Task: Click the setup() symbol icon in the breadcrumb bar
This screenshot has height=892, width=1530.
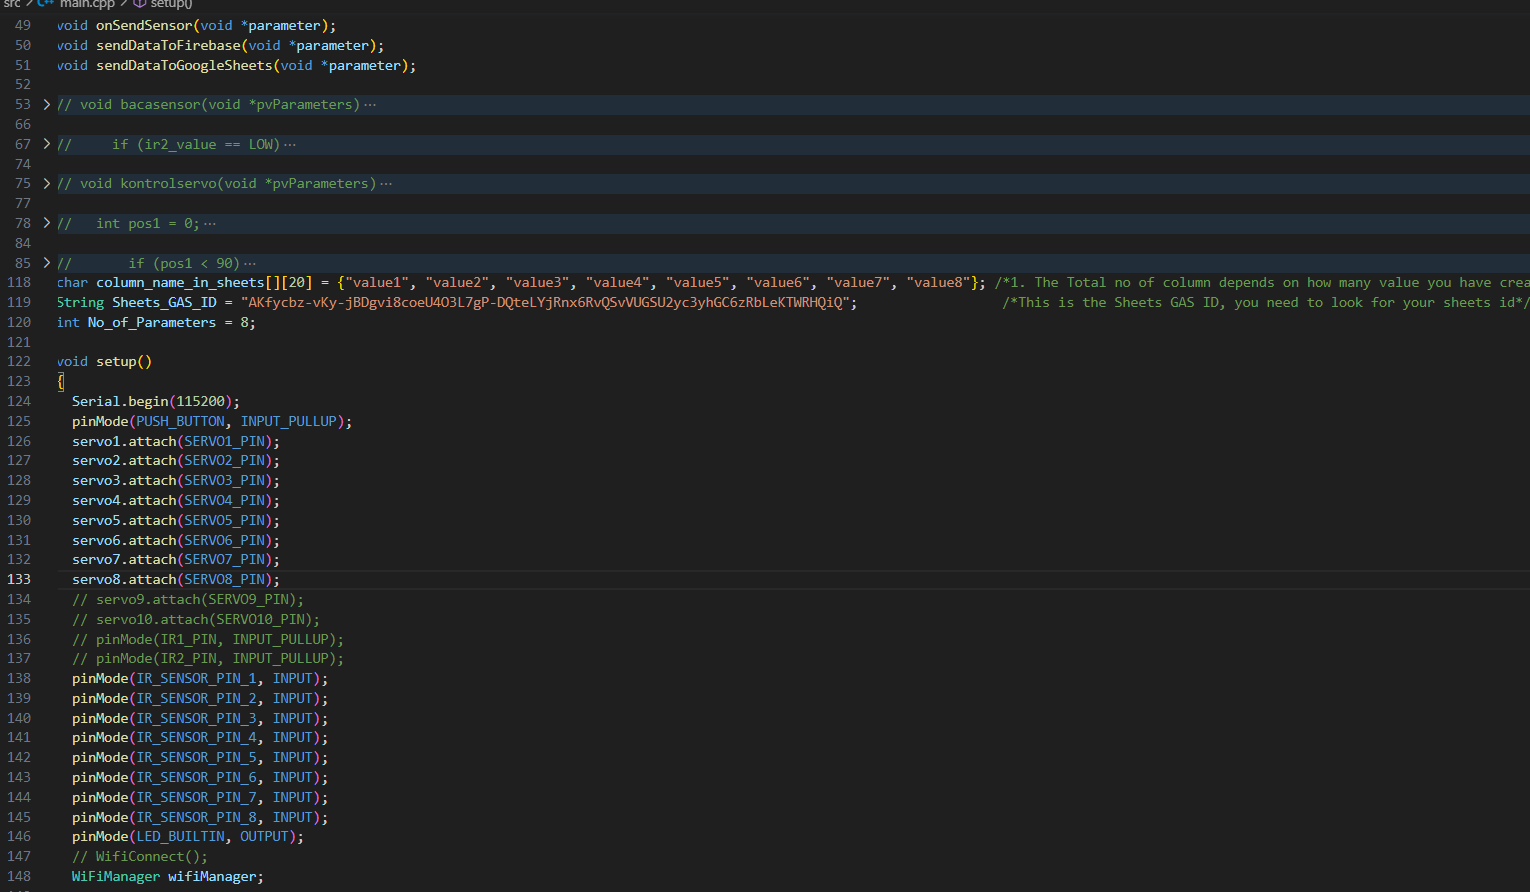Action: (x=138, y=5)
